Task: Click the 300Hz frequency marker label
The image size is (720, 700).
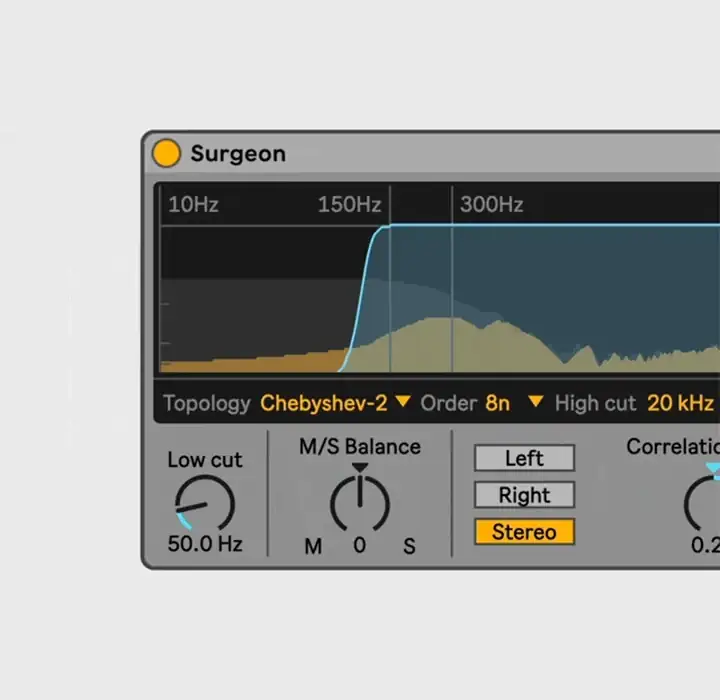Action: pos(491,204)
